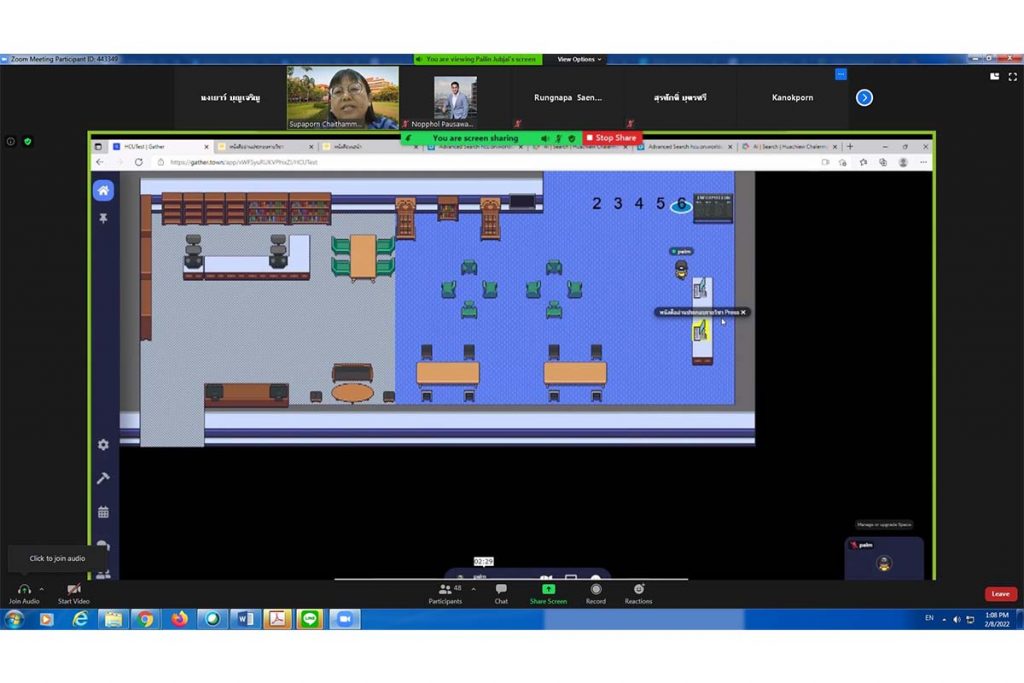Expand the View Options dropdown
Image resolution: width=1024 pixels, height=683 pixels.
[580, 59]
